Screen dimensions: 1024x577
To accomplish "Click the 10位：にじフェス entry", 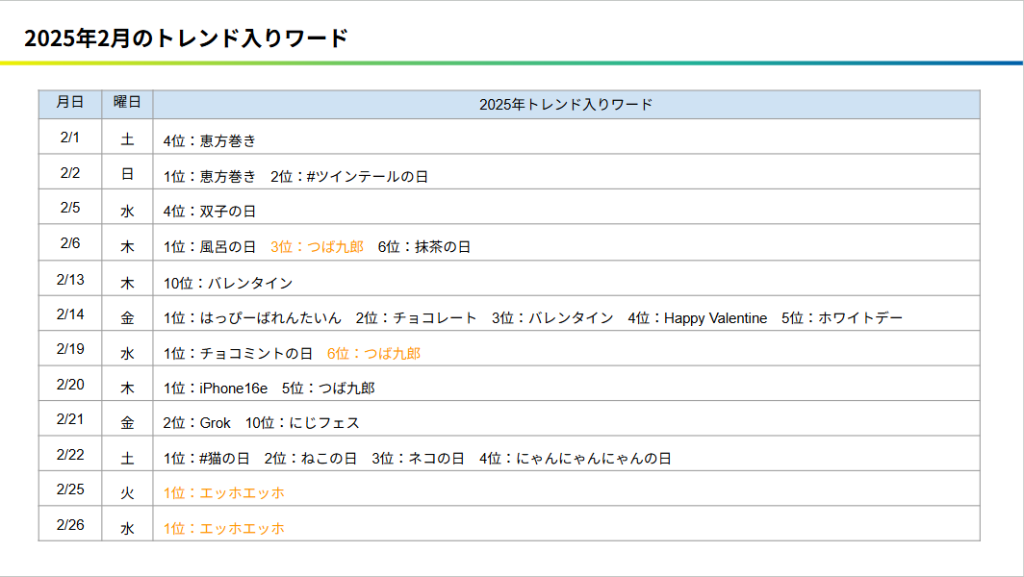I will 302,423.
